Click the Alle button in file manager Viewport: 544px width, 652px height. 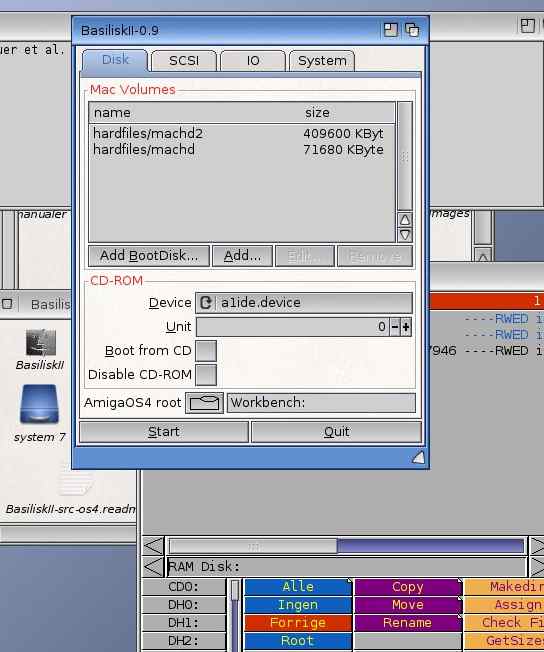click(298, 587)
